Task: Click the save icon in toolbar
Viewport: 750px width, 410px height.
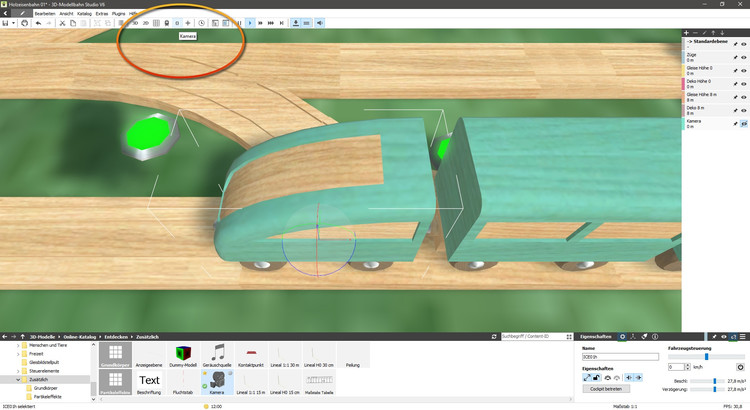Action: pos(6,22)
